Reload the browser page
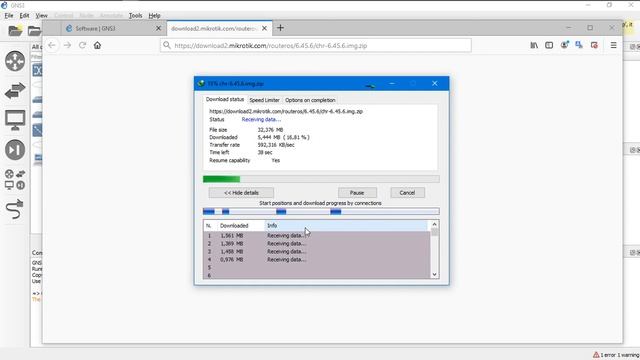640x360 pixels. tap(82, 45)
